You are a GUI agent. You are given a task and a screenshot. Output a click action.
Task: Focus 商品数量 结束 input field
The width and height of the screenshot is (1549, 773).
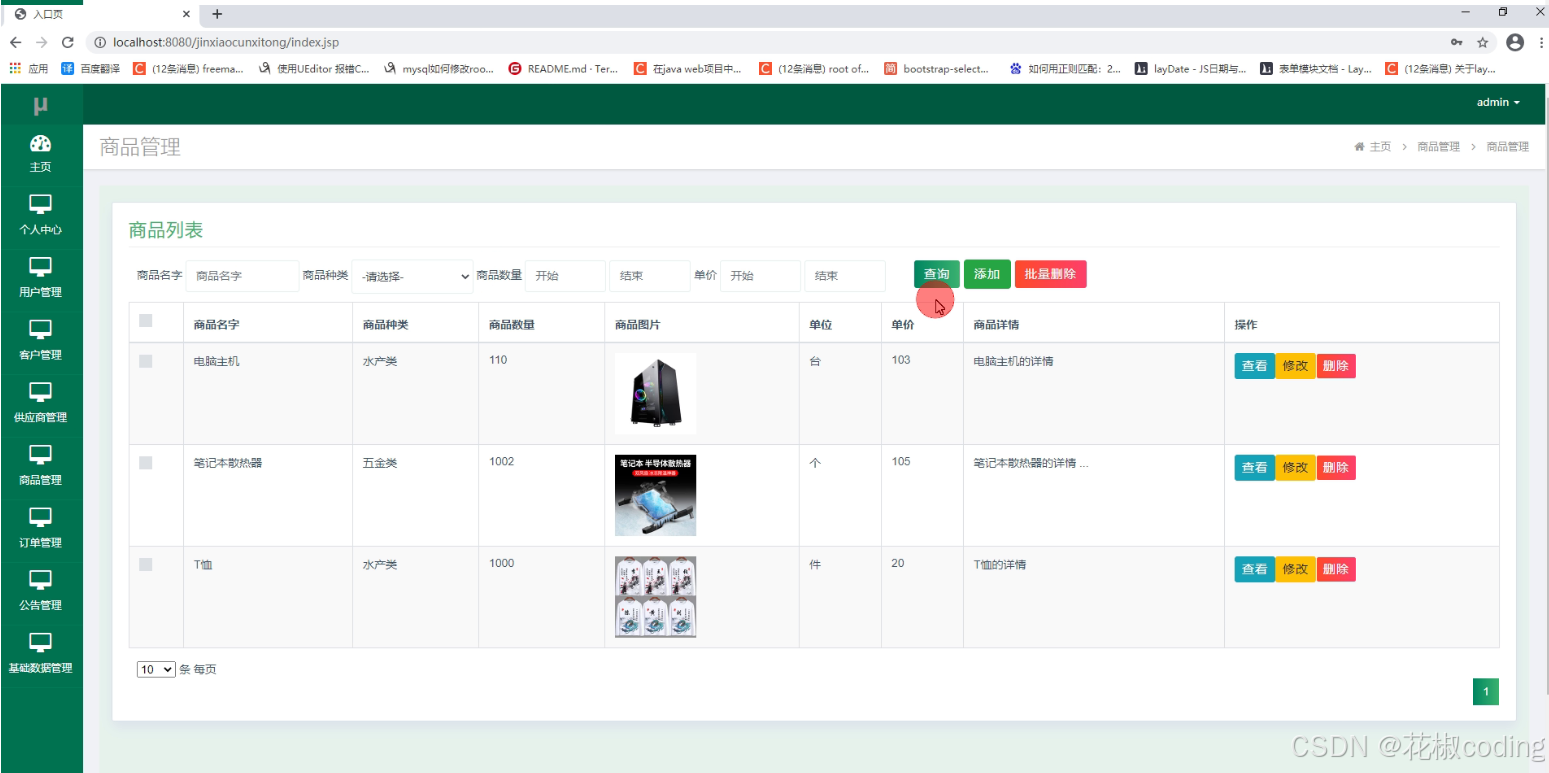pos(650,276)
